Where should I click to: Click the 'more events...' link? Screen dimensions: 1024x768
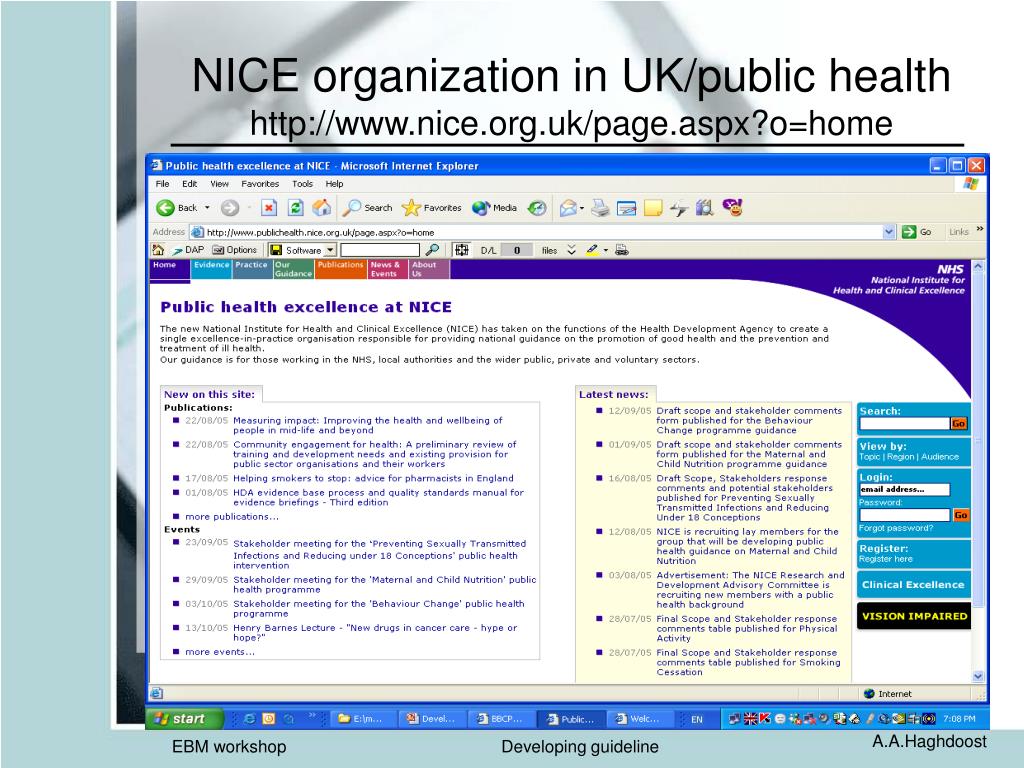point(220,652)
